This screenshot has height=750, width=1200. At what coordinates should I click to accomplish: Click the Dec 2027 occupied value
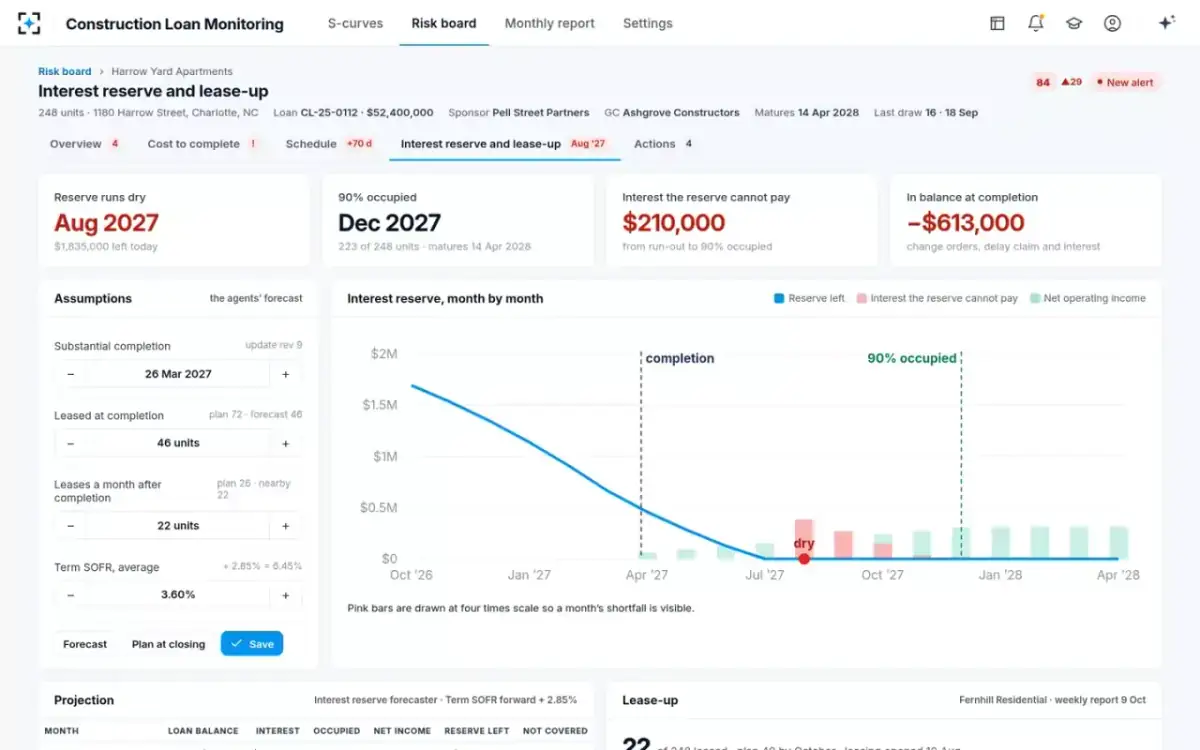(389, 223)
